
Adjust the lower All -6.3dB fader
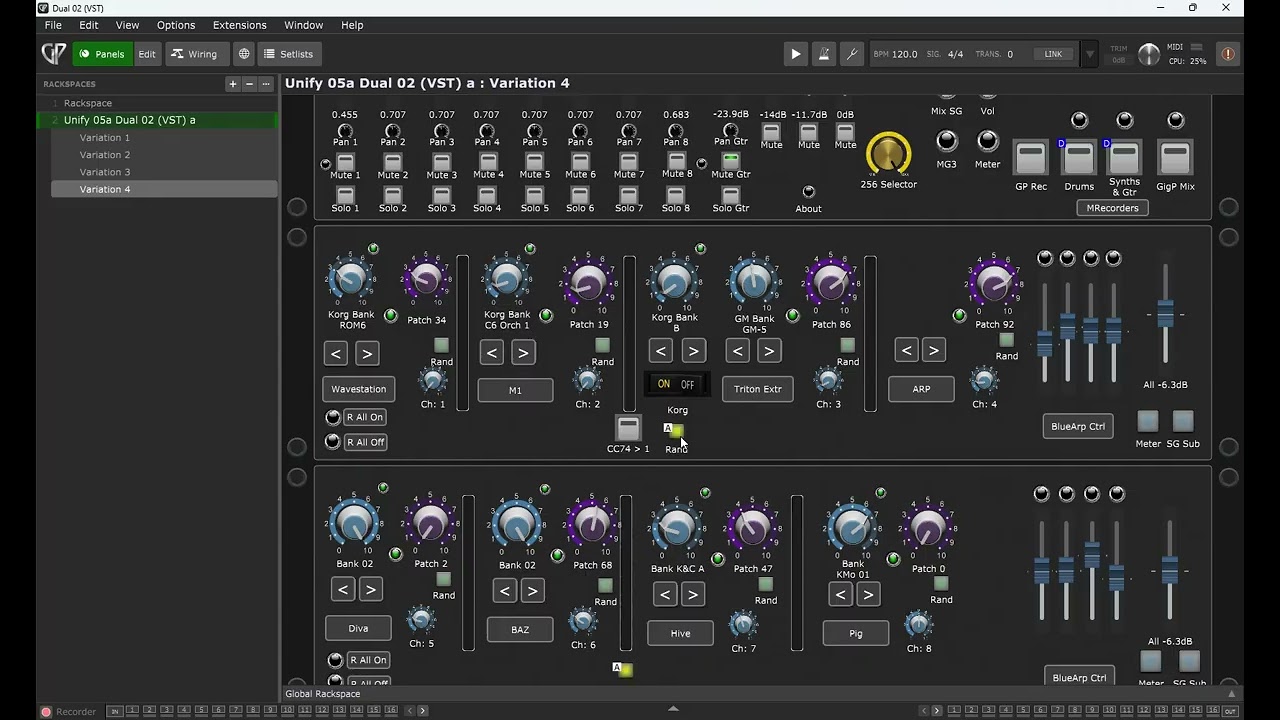(1169, 571)
